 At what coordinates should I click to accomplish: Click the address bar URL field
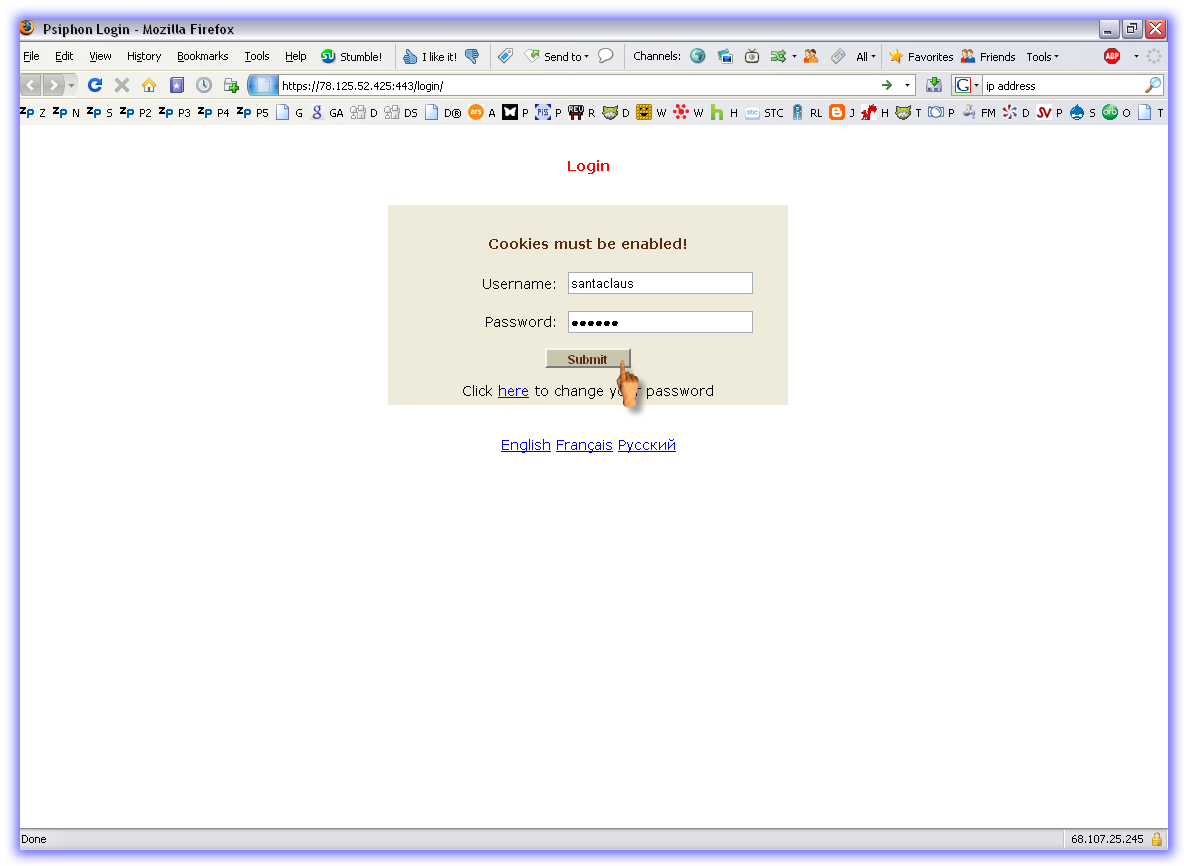(x=577, y=85)
